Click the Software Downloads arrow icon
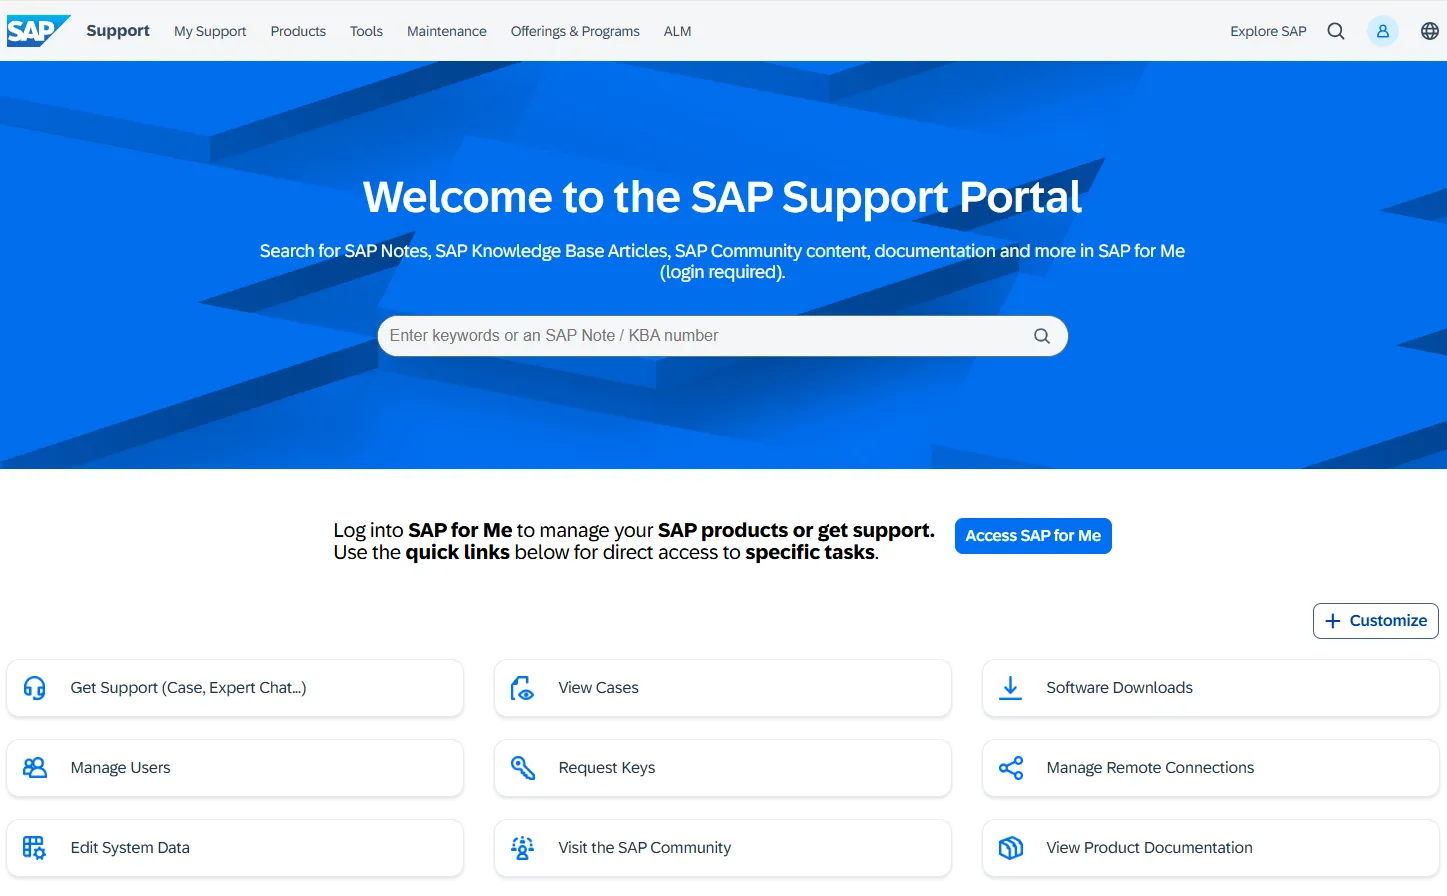Screen dimensions: 1447x896 point(1010,688)
